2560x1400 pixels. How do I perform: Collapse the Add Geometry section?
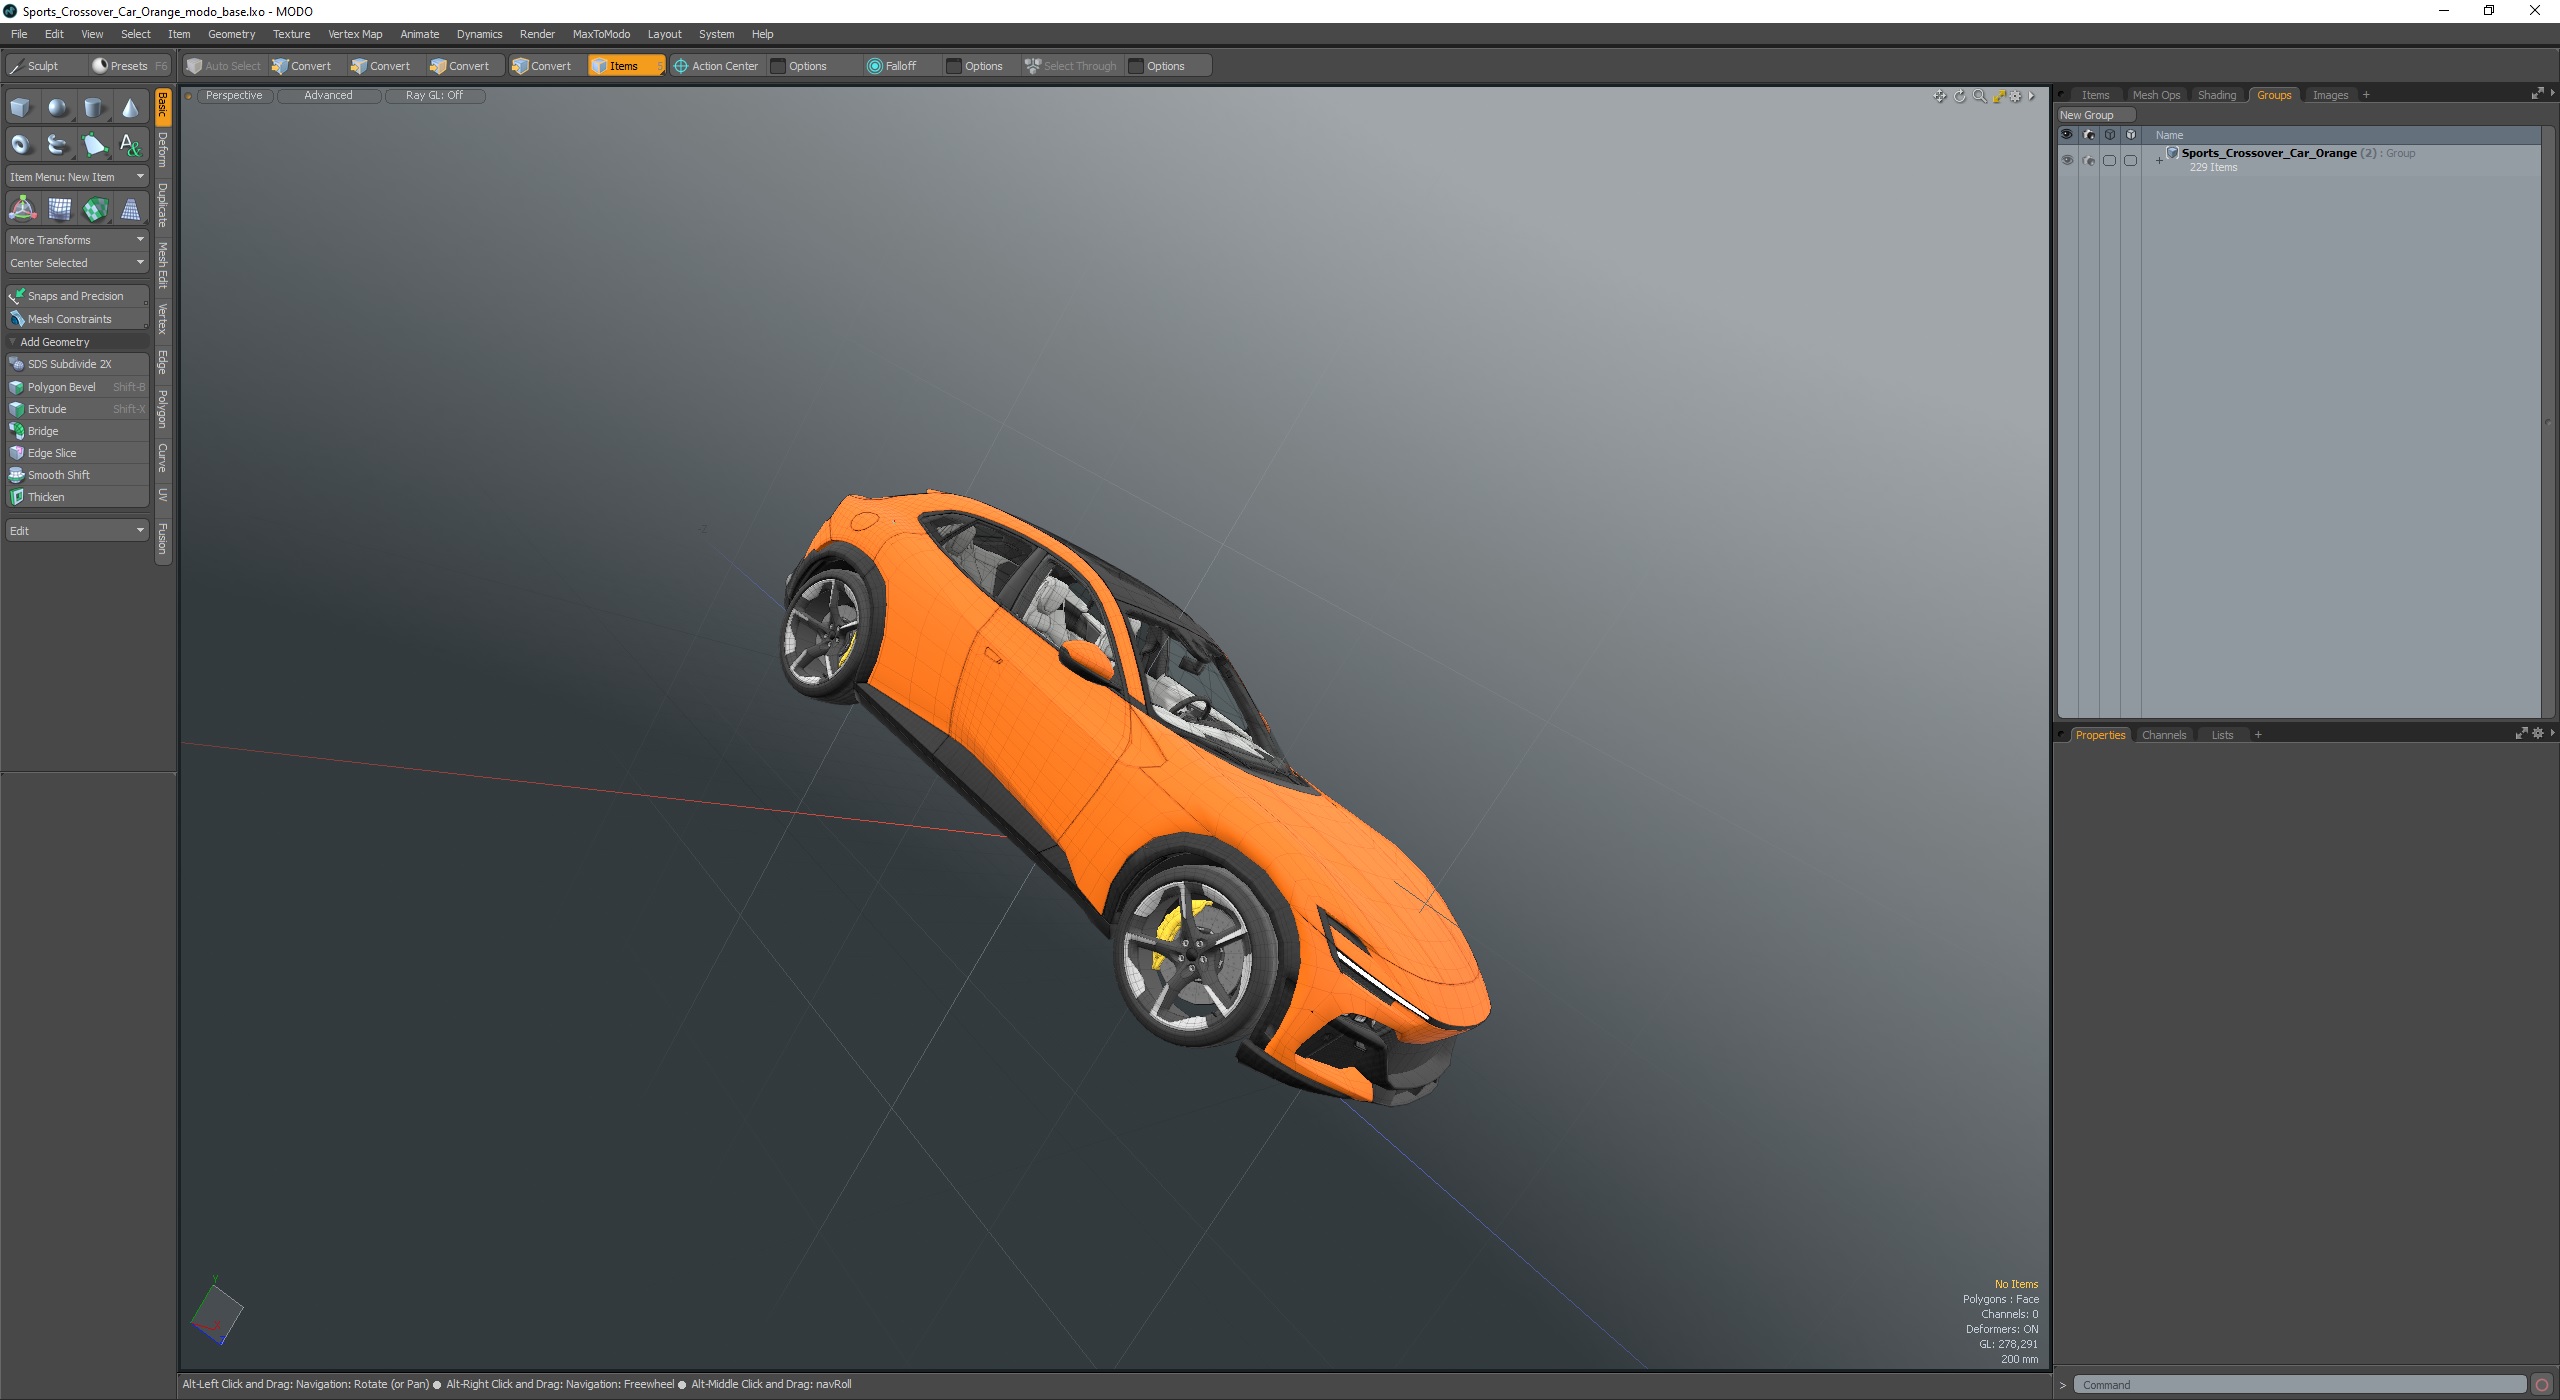pos(77,342)
